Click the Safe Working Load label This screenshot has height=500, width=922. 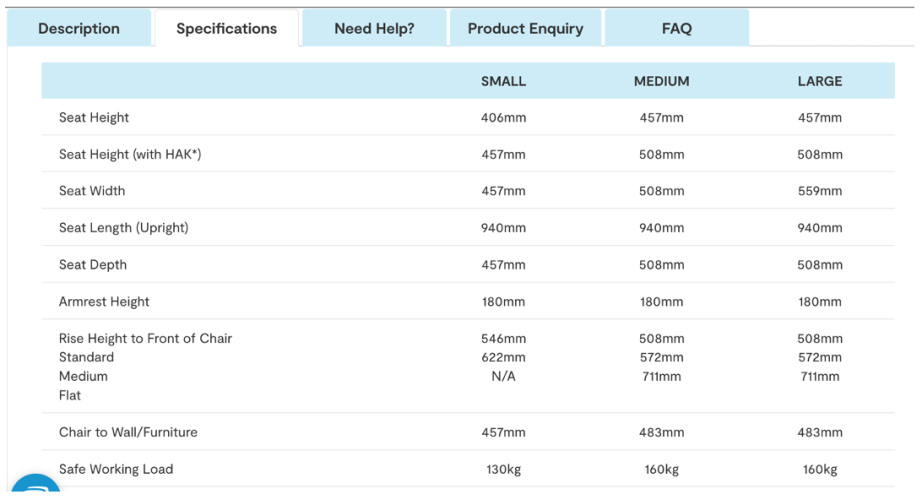(116, 469)
